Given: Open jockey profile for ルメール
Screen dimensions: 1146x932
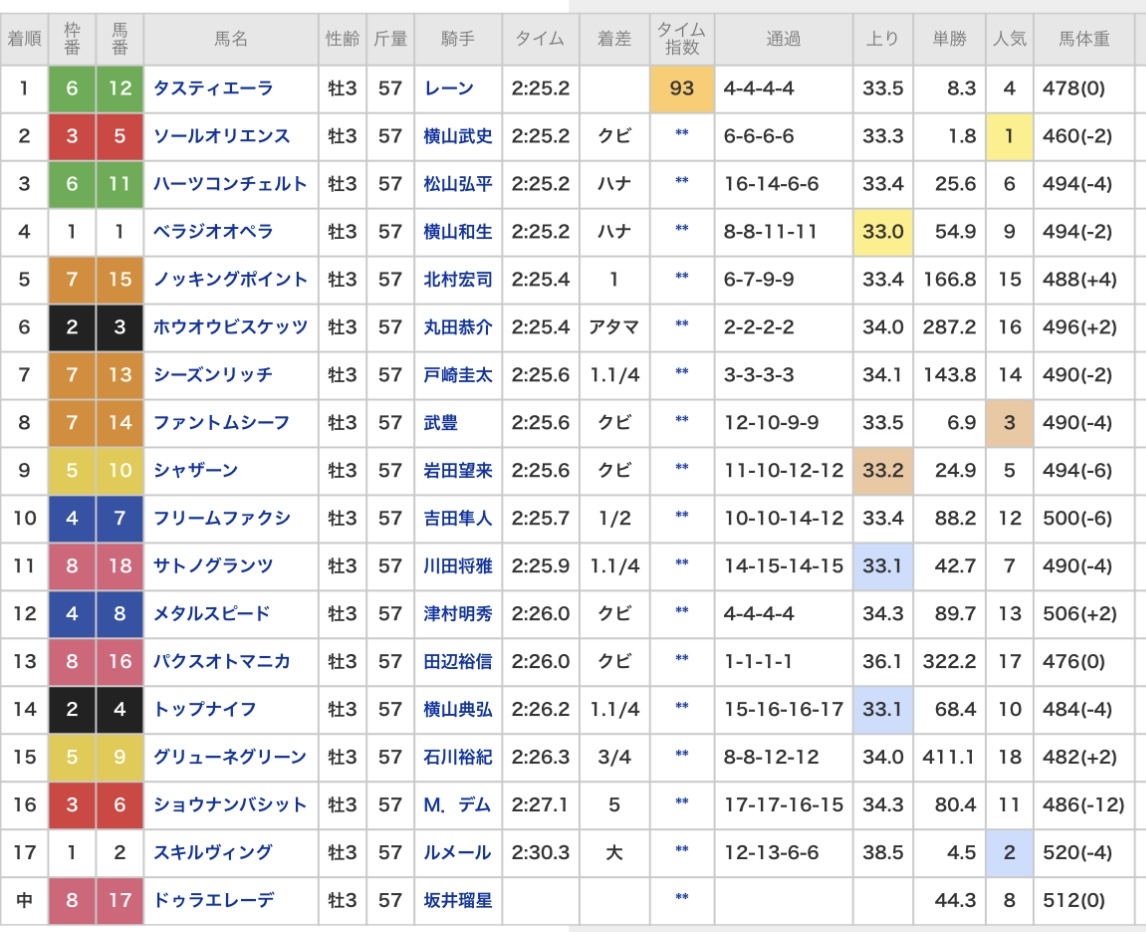Looking at the screenshot, I should pyautogui.click(x=457, y=852).
